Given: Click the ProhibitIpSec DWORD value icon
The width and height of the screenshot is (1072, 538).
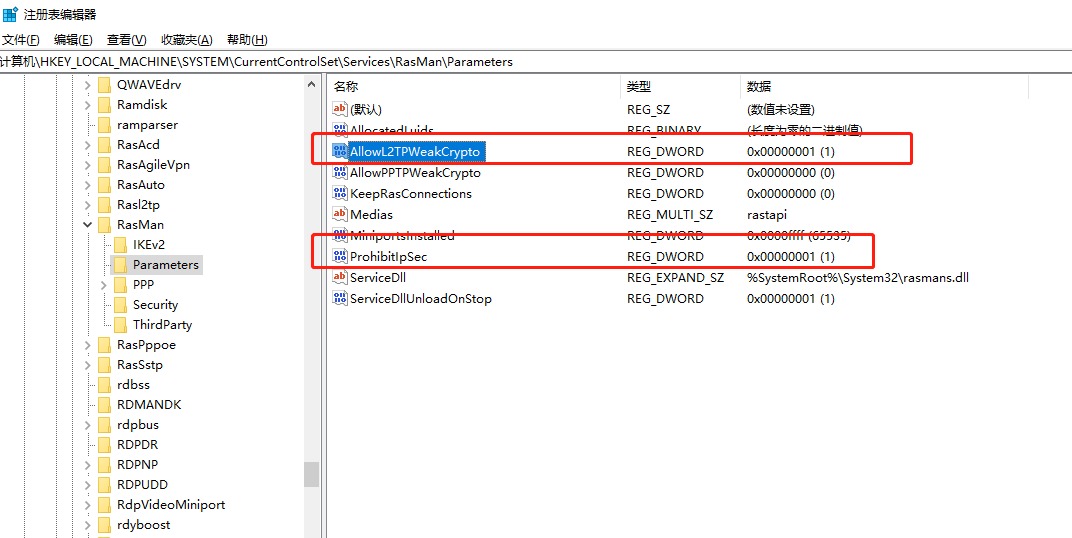Looking at the screenshot, I should point(340,257).
